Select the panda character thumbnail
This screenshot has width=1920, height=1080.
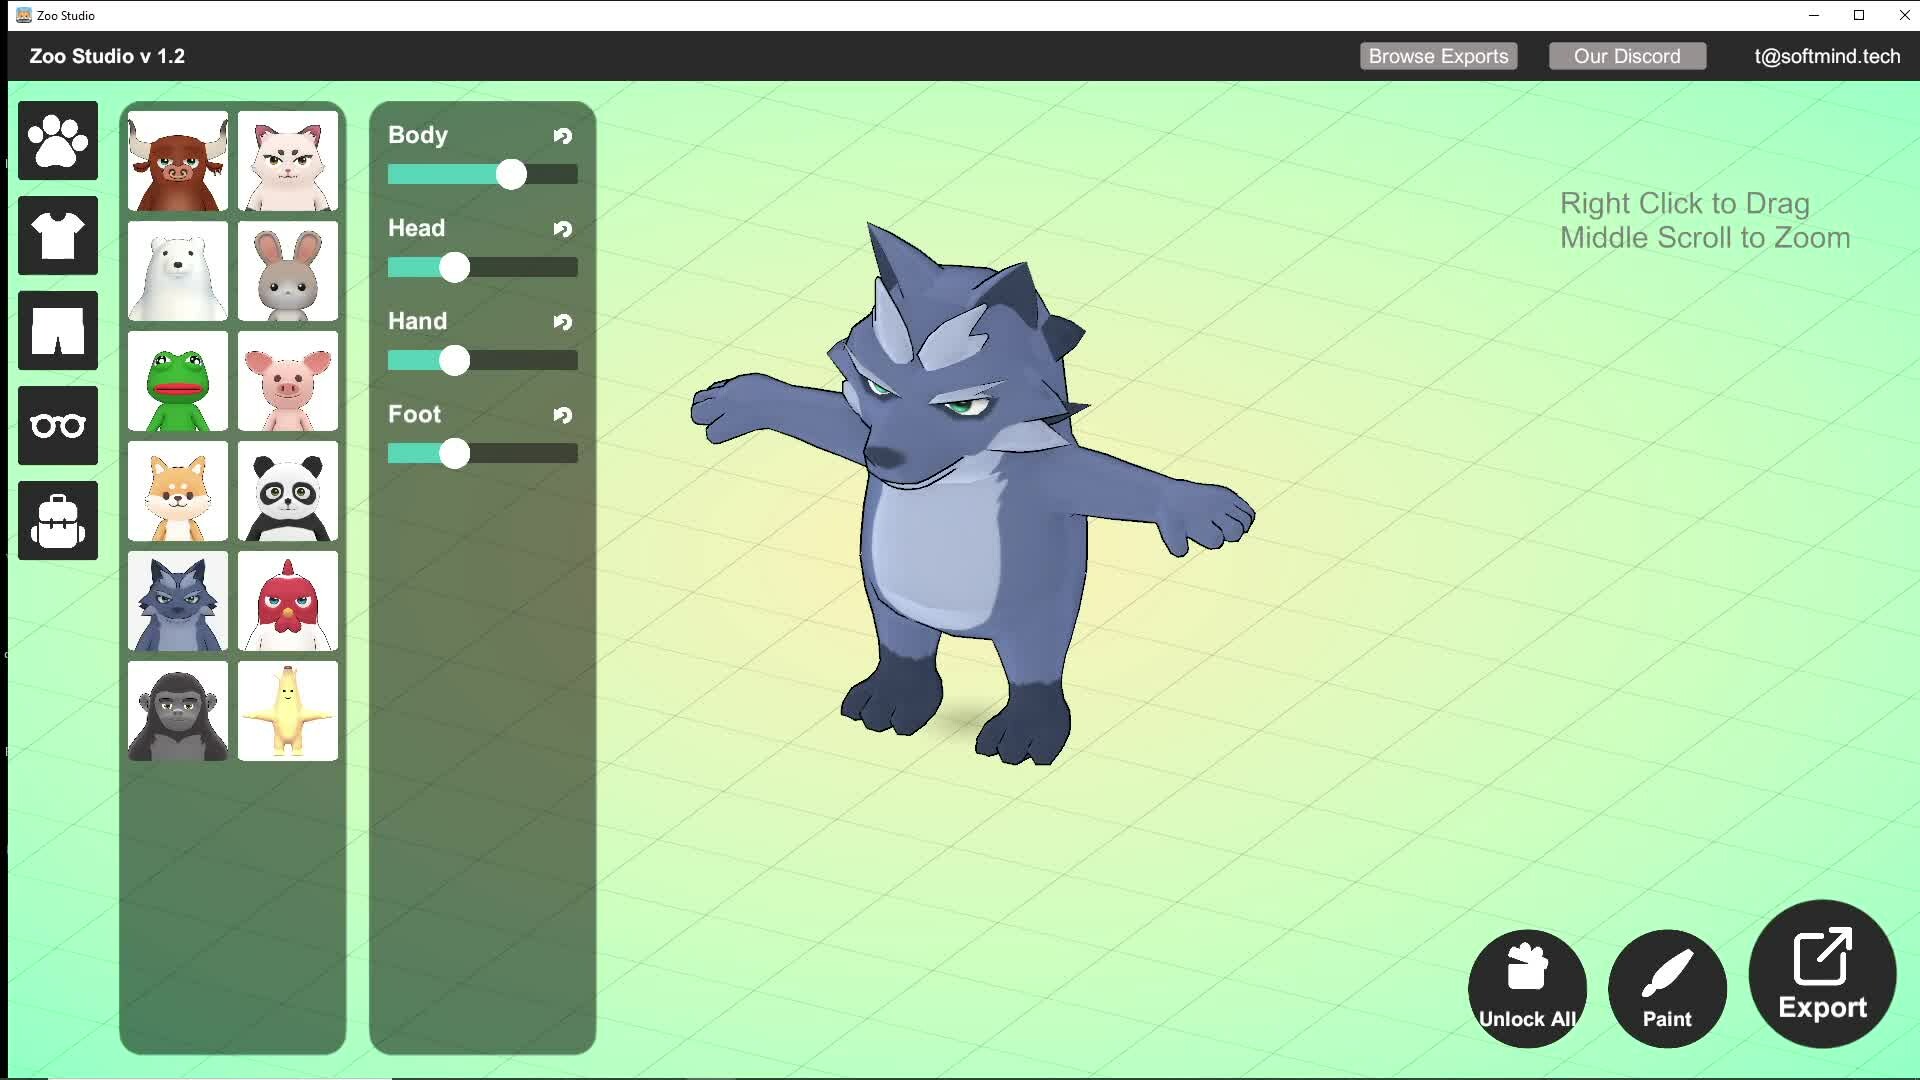click(x=288, y=492)
